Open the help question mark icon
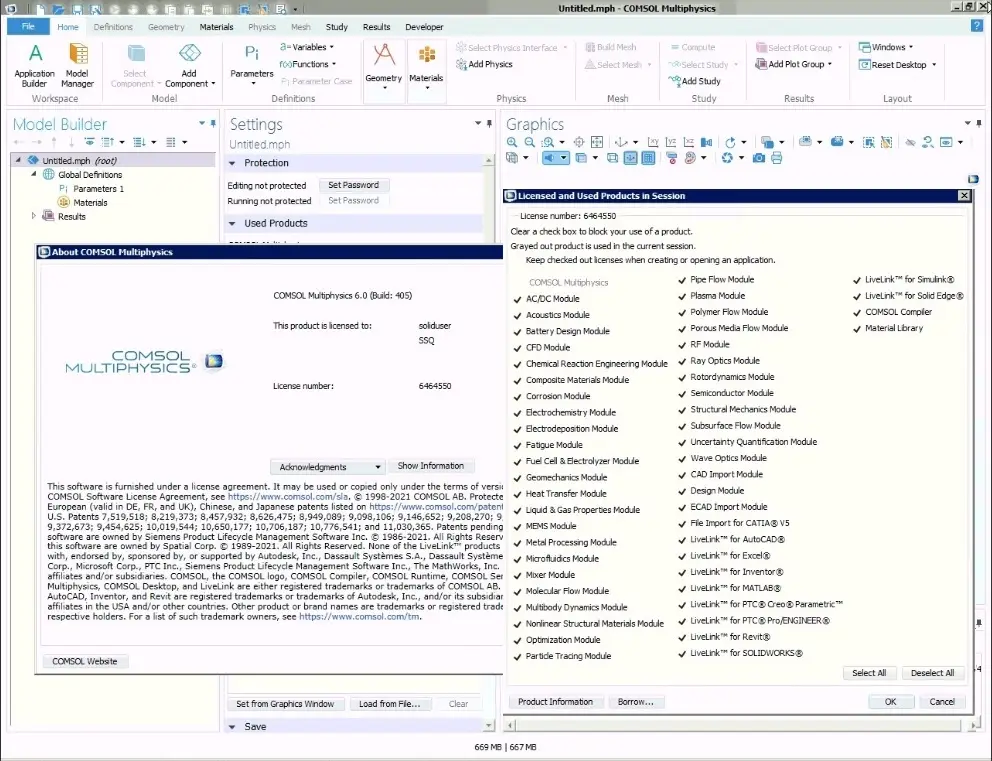Image resolution: width=992 pixels, height=761 pixels. point(977,26)
